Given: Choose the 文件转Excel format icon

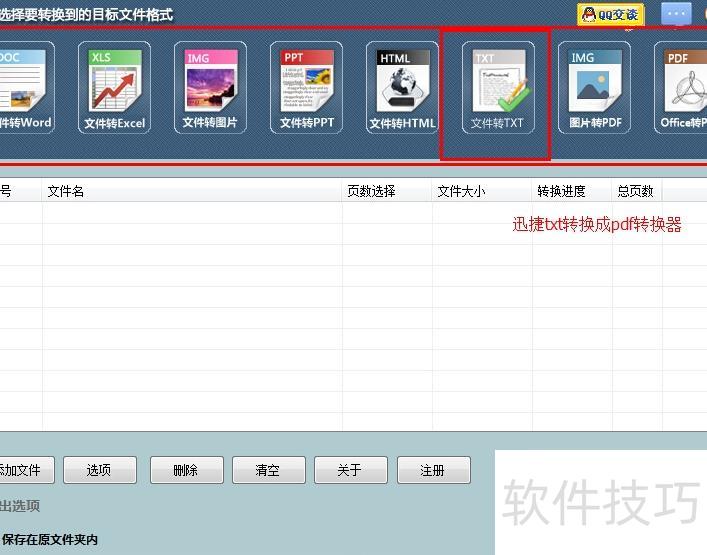Looking at the screenshot, I should pos(114,88).
